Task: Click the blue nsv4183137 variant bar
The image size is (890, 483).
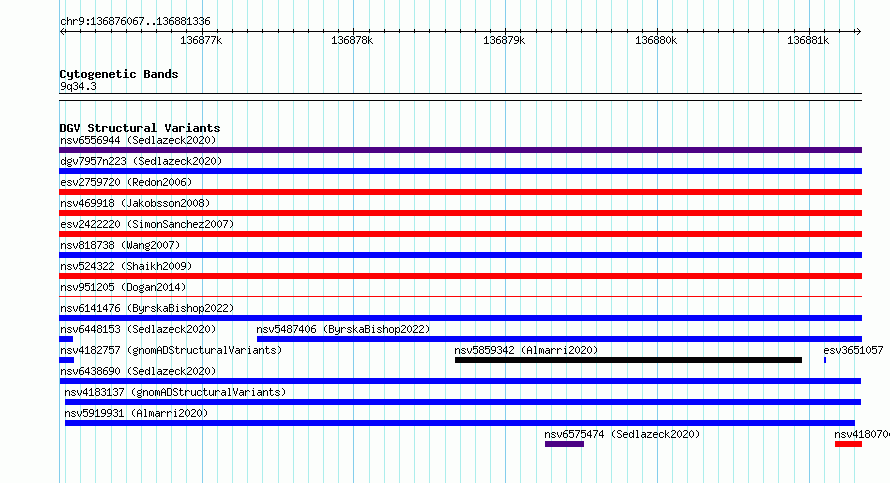Action: (463, 402)
